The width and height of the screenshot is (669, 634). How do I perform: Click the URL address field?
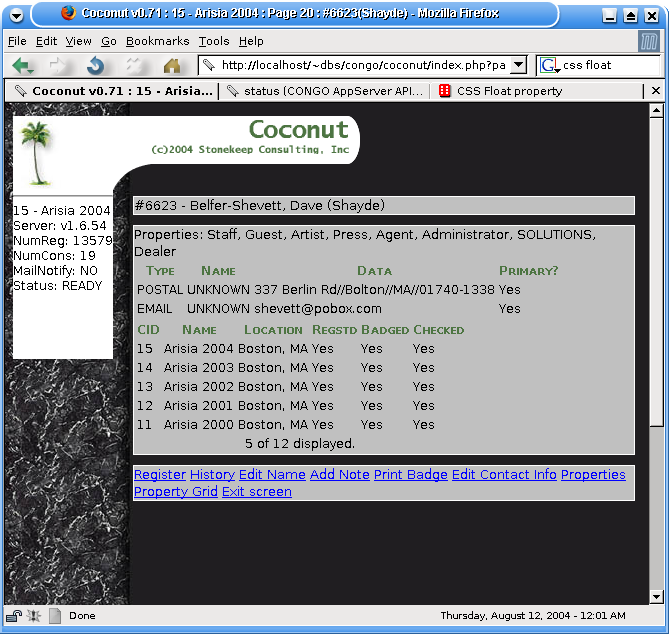(363, 65)
